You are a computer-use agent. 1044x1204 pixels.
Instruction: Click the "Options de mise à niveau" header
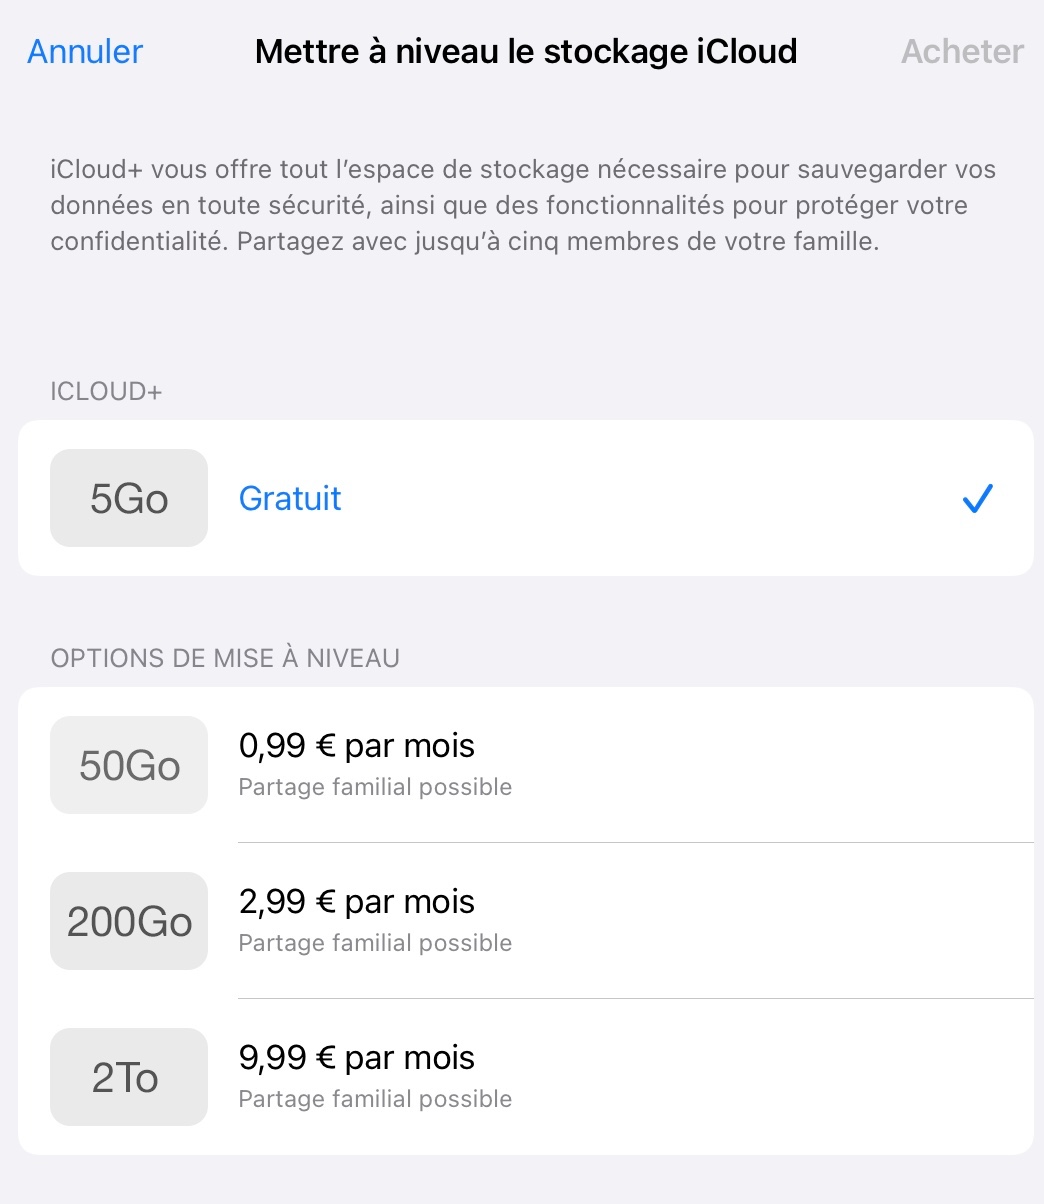click(225, 659)
